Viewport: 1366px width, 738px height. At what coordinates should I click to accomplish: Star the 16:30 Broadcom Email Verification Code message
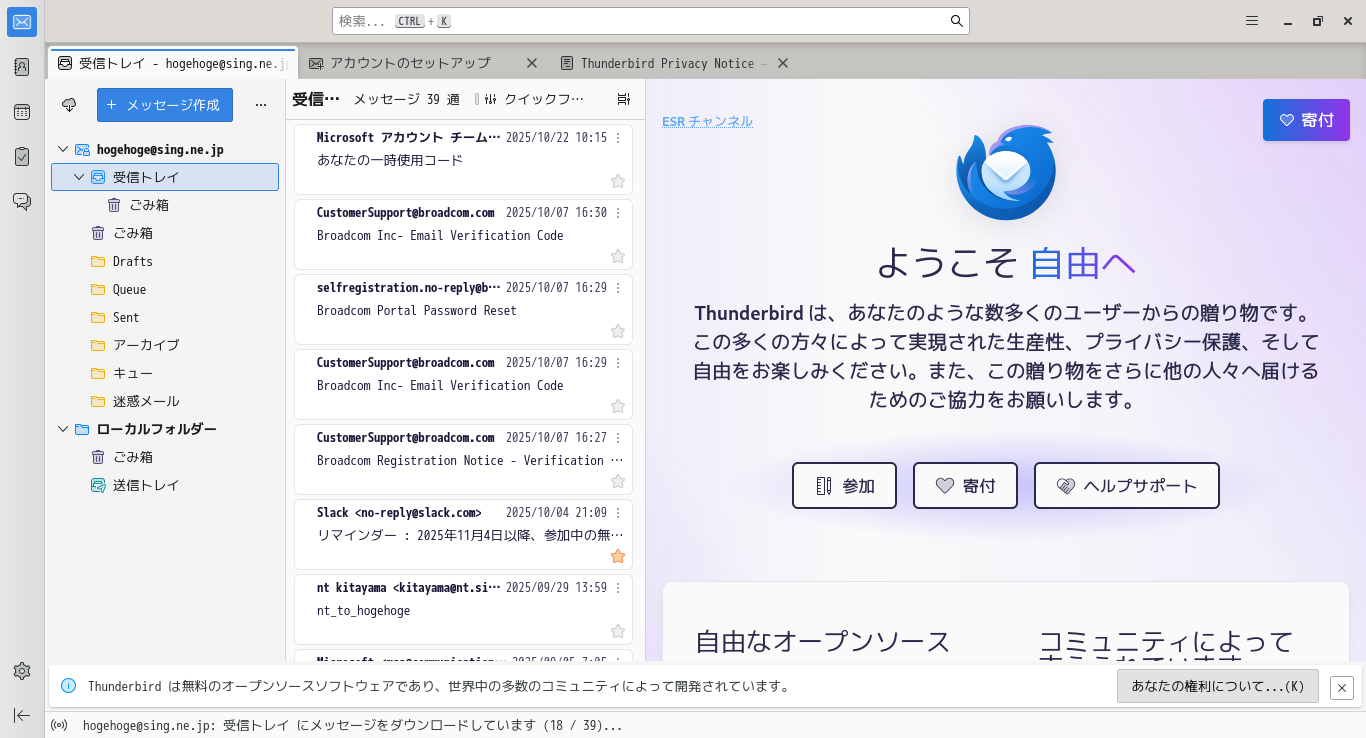[x=618, y=256]
